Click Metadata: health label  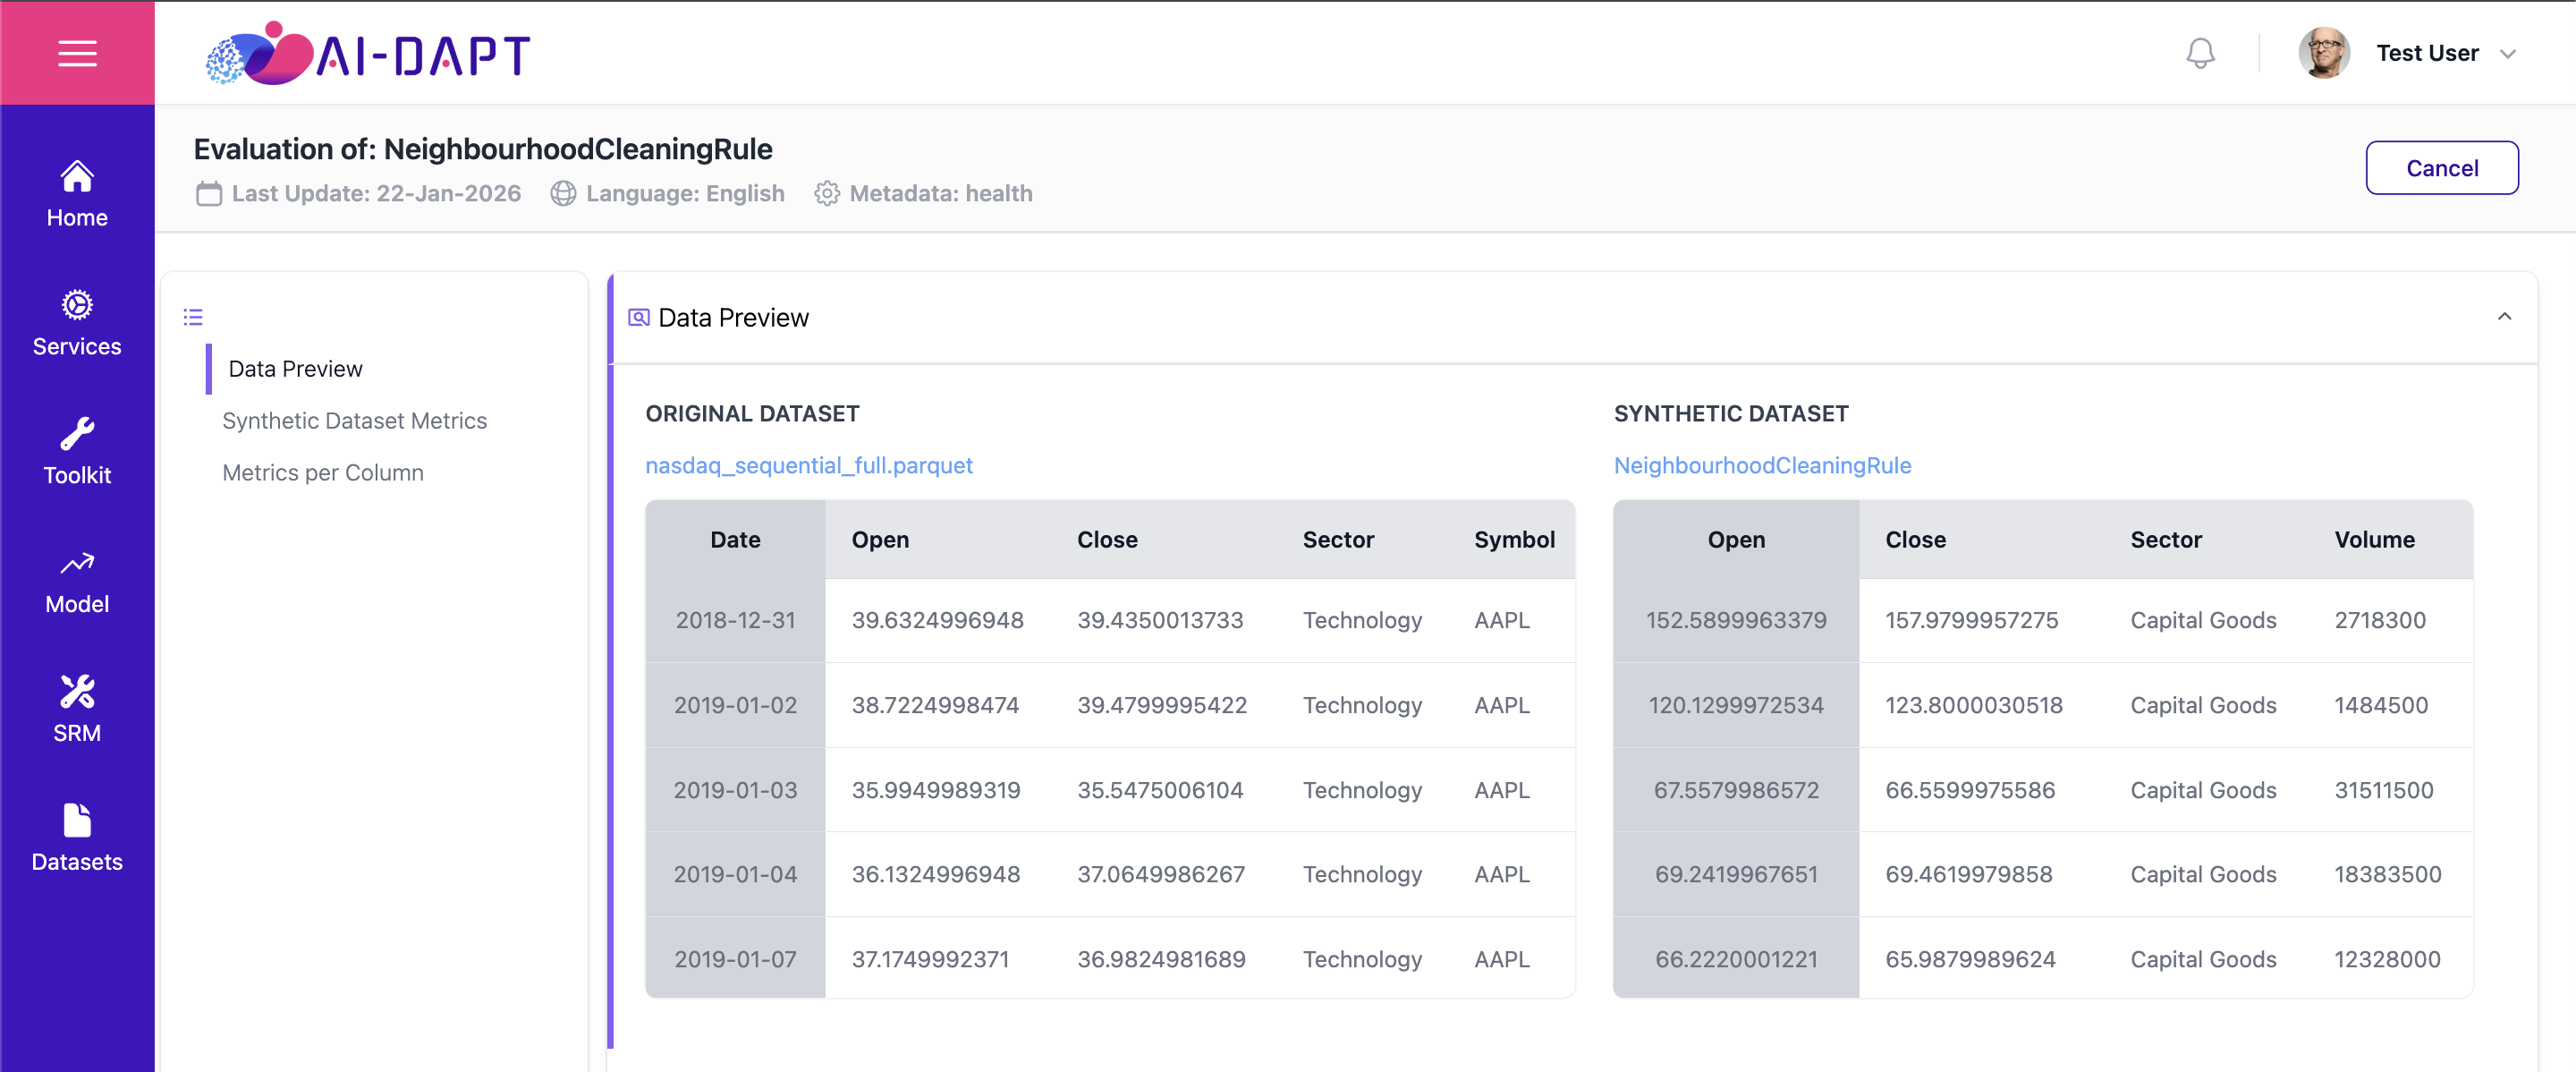coord(940,194)
